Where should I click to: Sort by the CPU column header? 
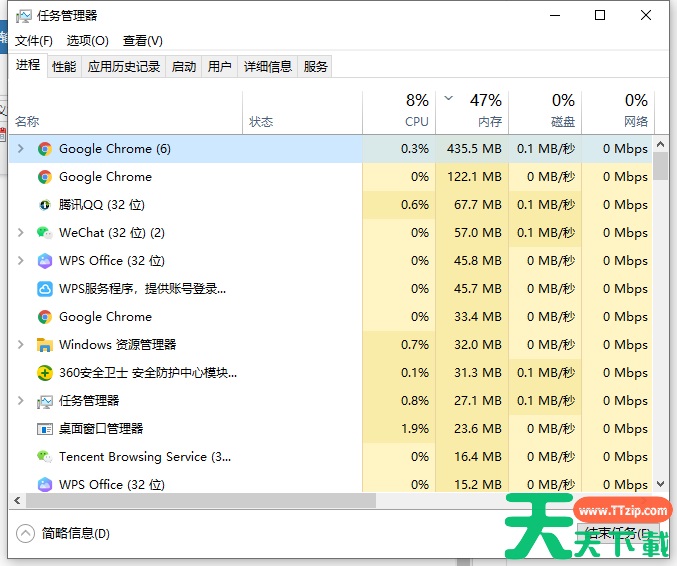click(x=399, y=113)
